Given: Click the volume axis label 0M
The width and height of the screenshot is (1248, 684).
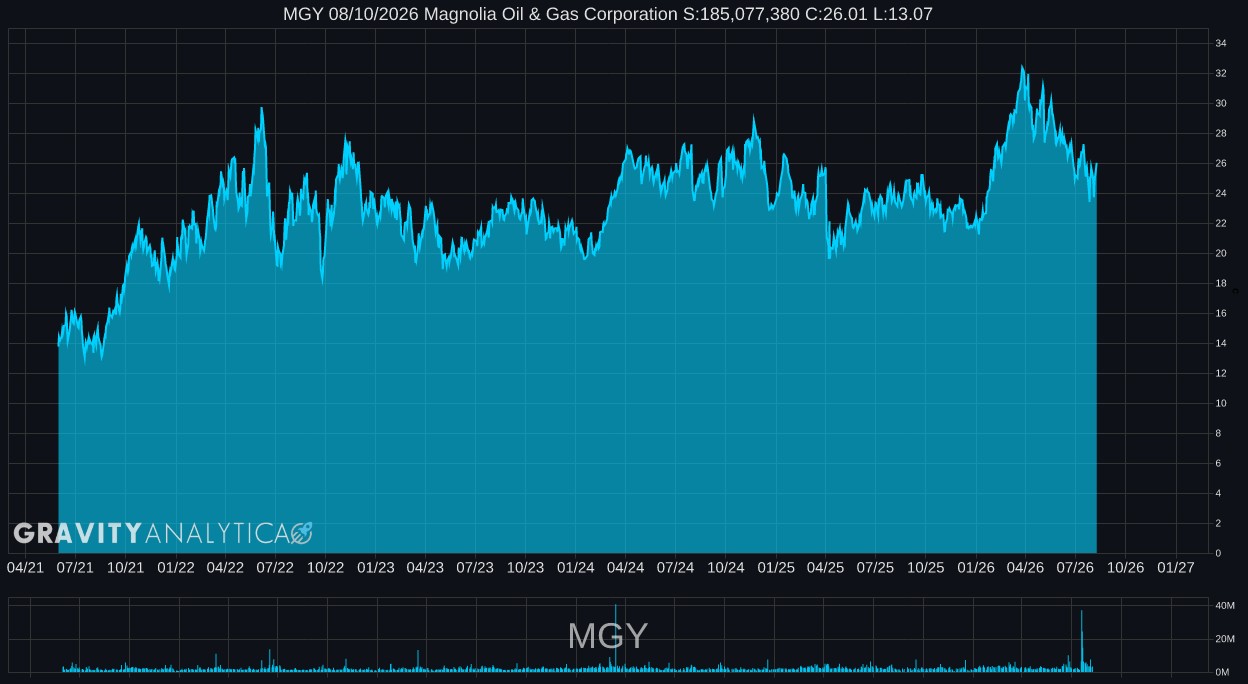Looking at the screenshot, I should [1222, 672].
